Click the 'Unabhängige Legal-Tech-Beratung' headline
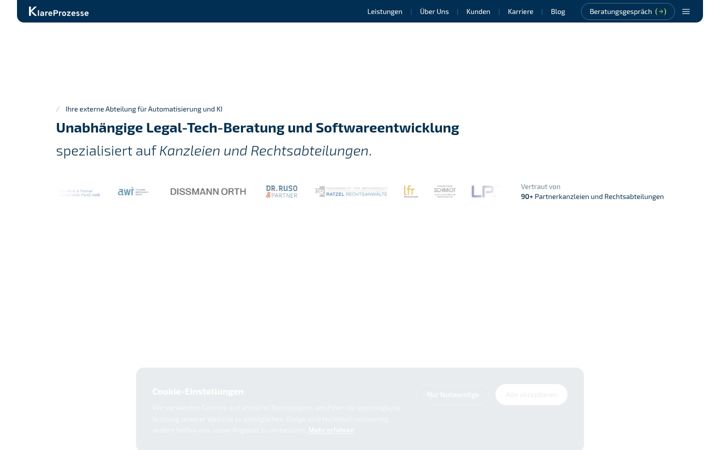720x450 pixels. pyautogui.click(x=258, y=128)
